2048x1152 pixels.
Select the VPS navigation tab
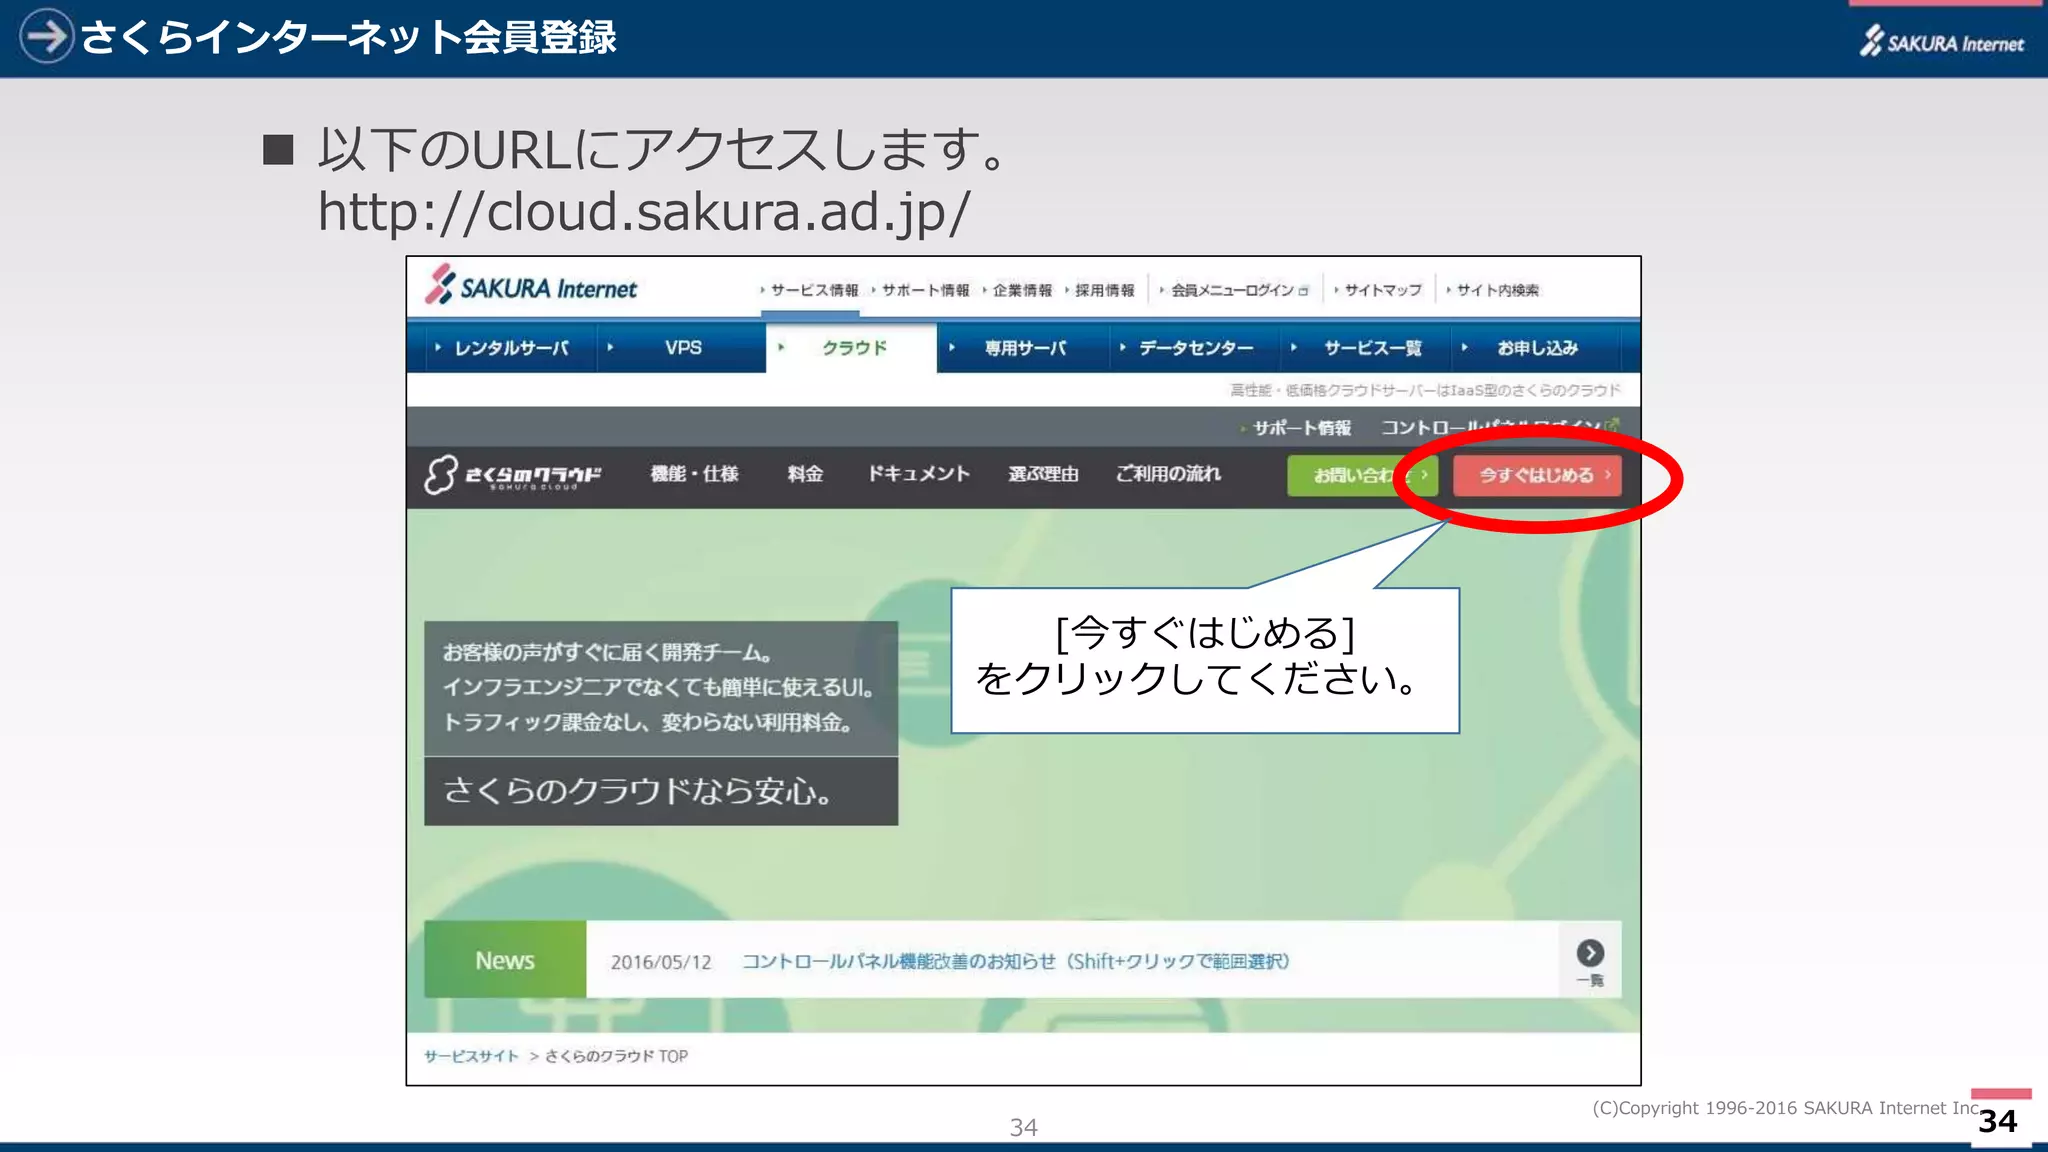(683, 348)
